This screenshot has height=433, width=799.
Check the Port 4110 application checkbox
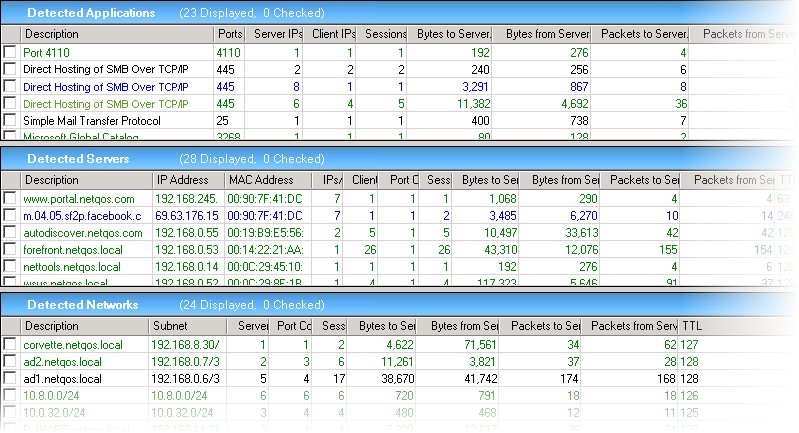[x=10, y=52]
